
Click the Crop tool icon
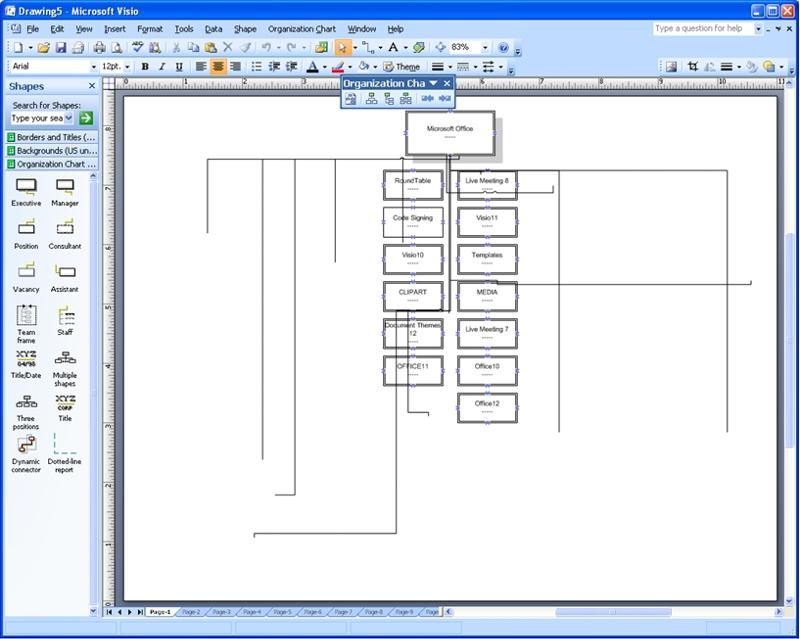pos(692,66)
